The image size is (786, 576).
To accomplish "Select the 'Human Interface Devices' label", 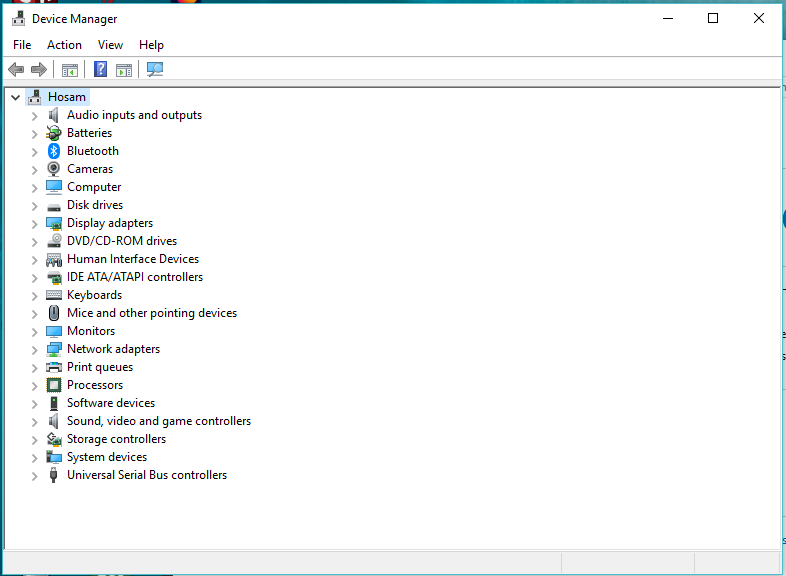I will 133,259.
